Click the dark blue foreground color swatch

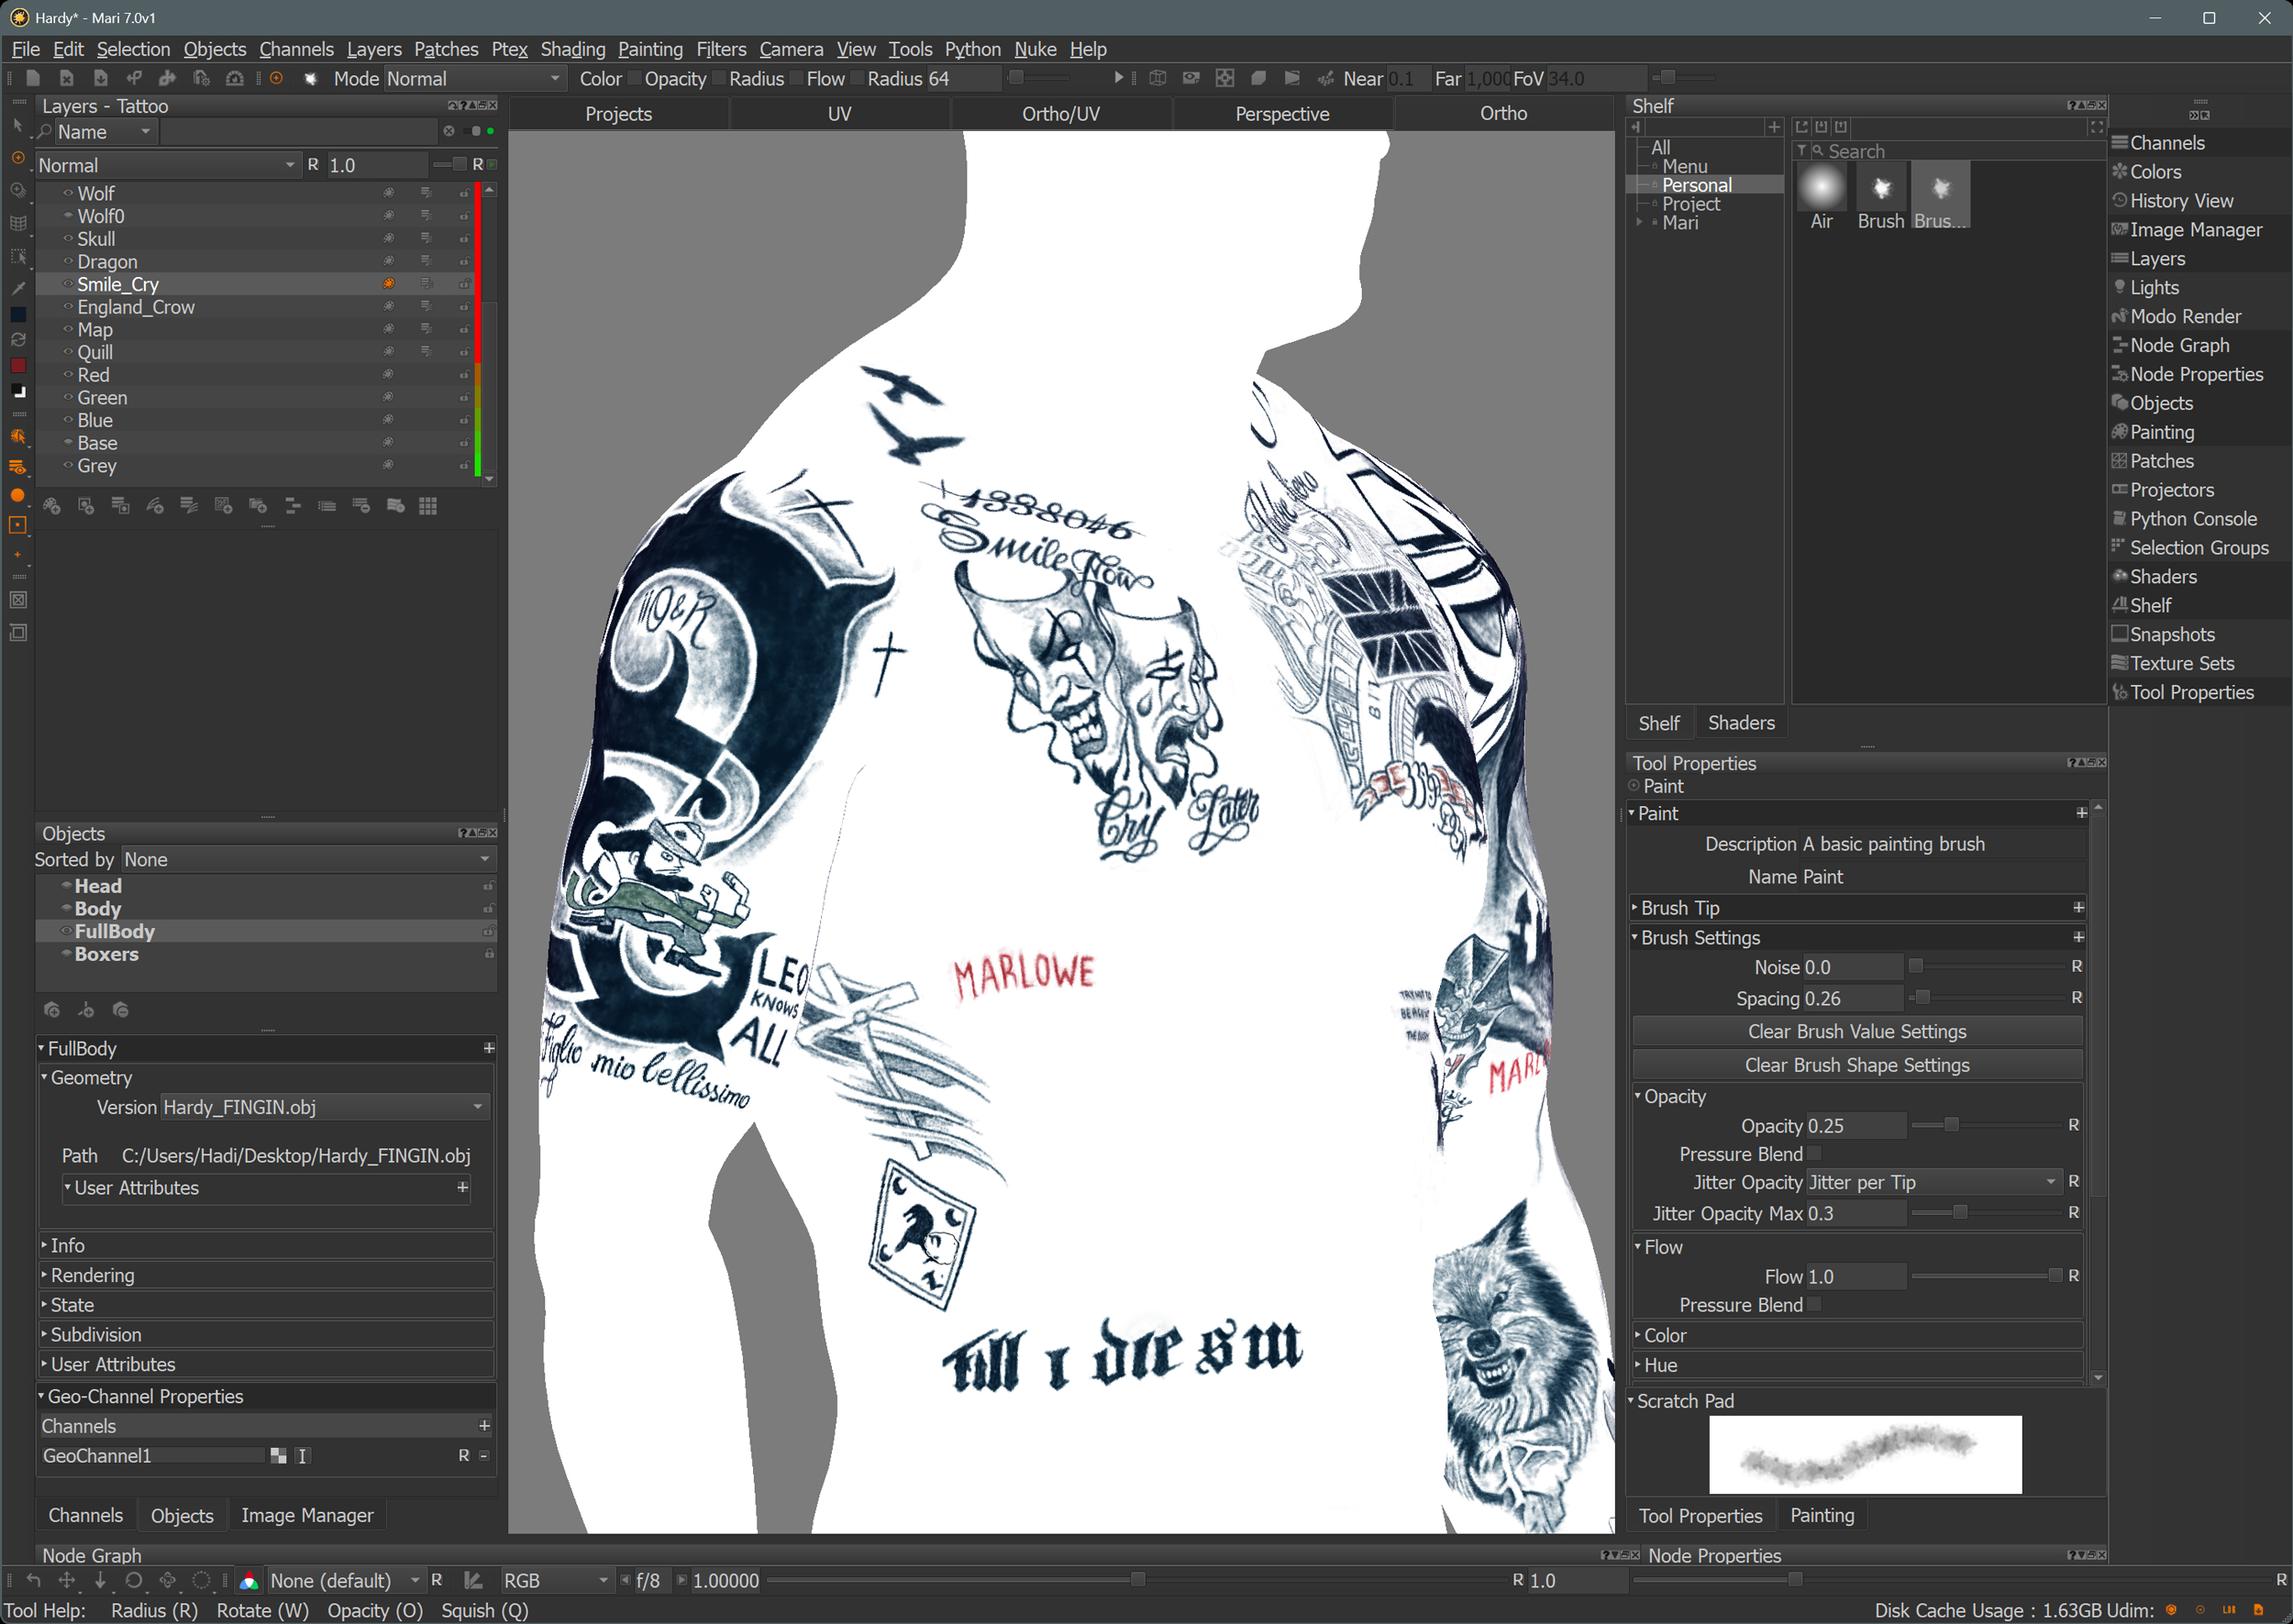coord(18,315)
